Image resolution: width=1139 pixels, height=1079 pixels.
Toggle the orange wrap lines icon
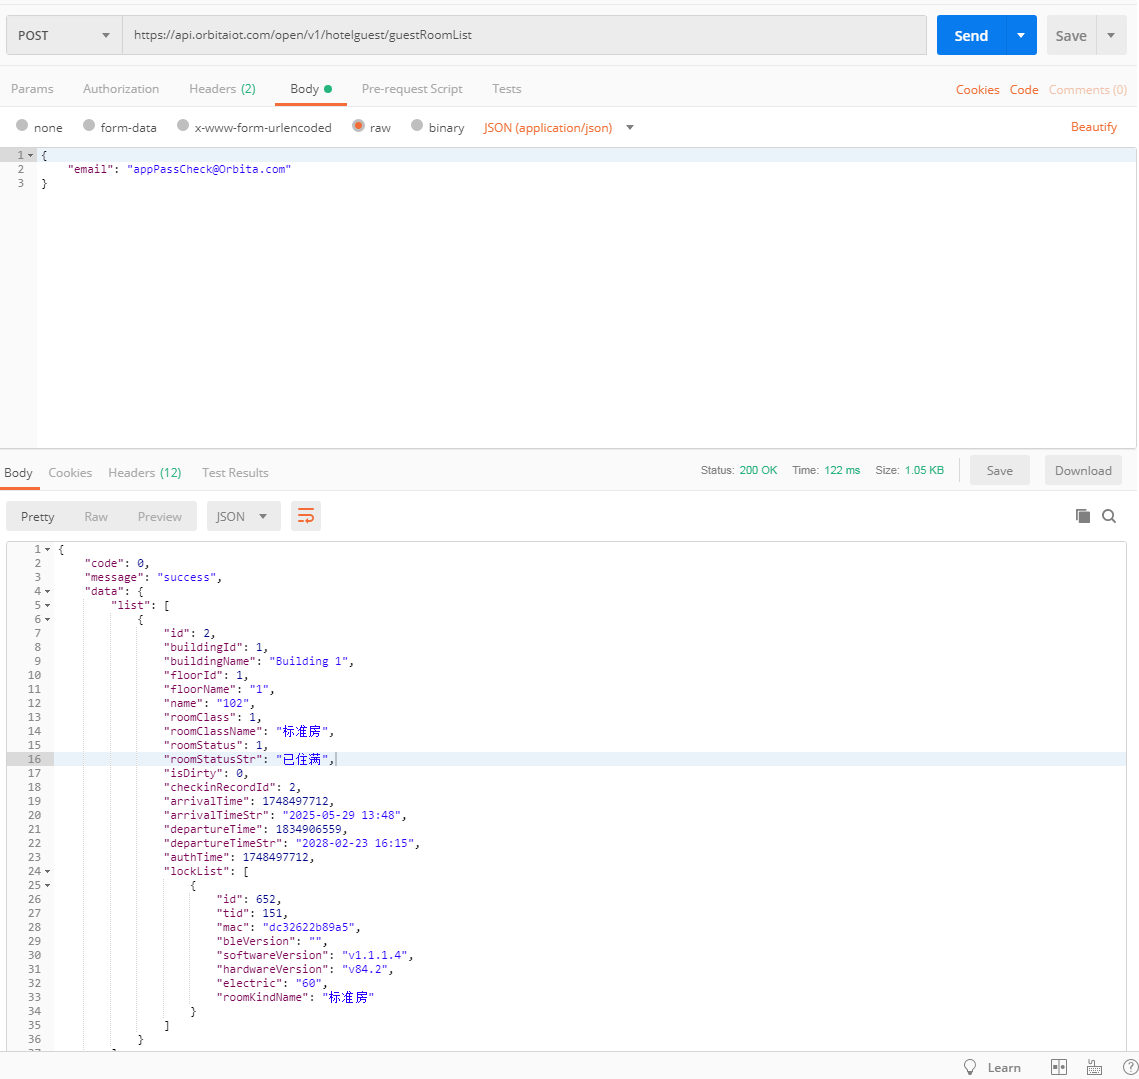(x=306, y=516)
